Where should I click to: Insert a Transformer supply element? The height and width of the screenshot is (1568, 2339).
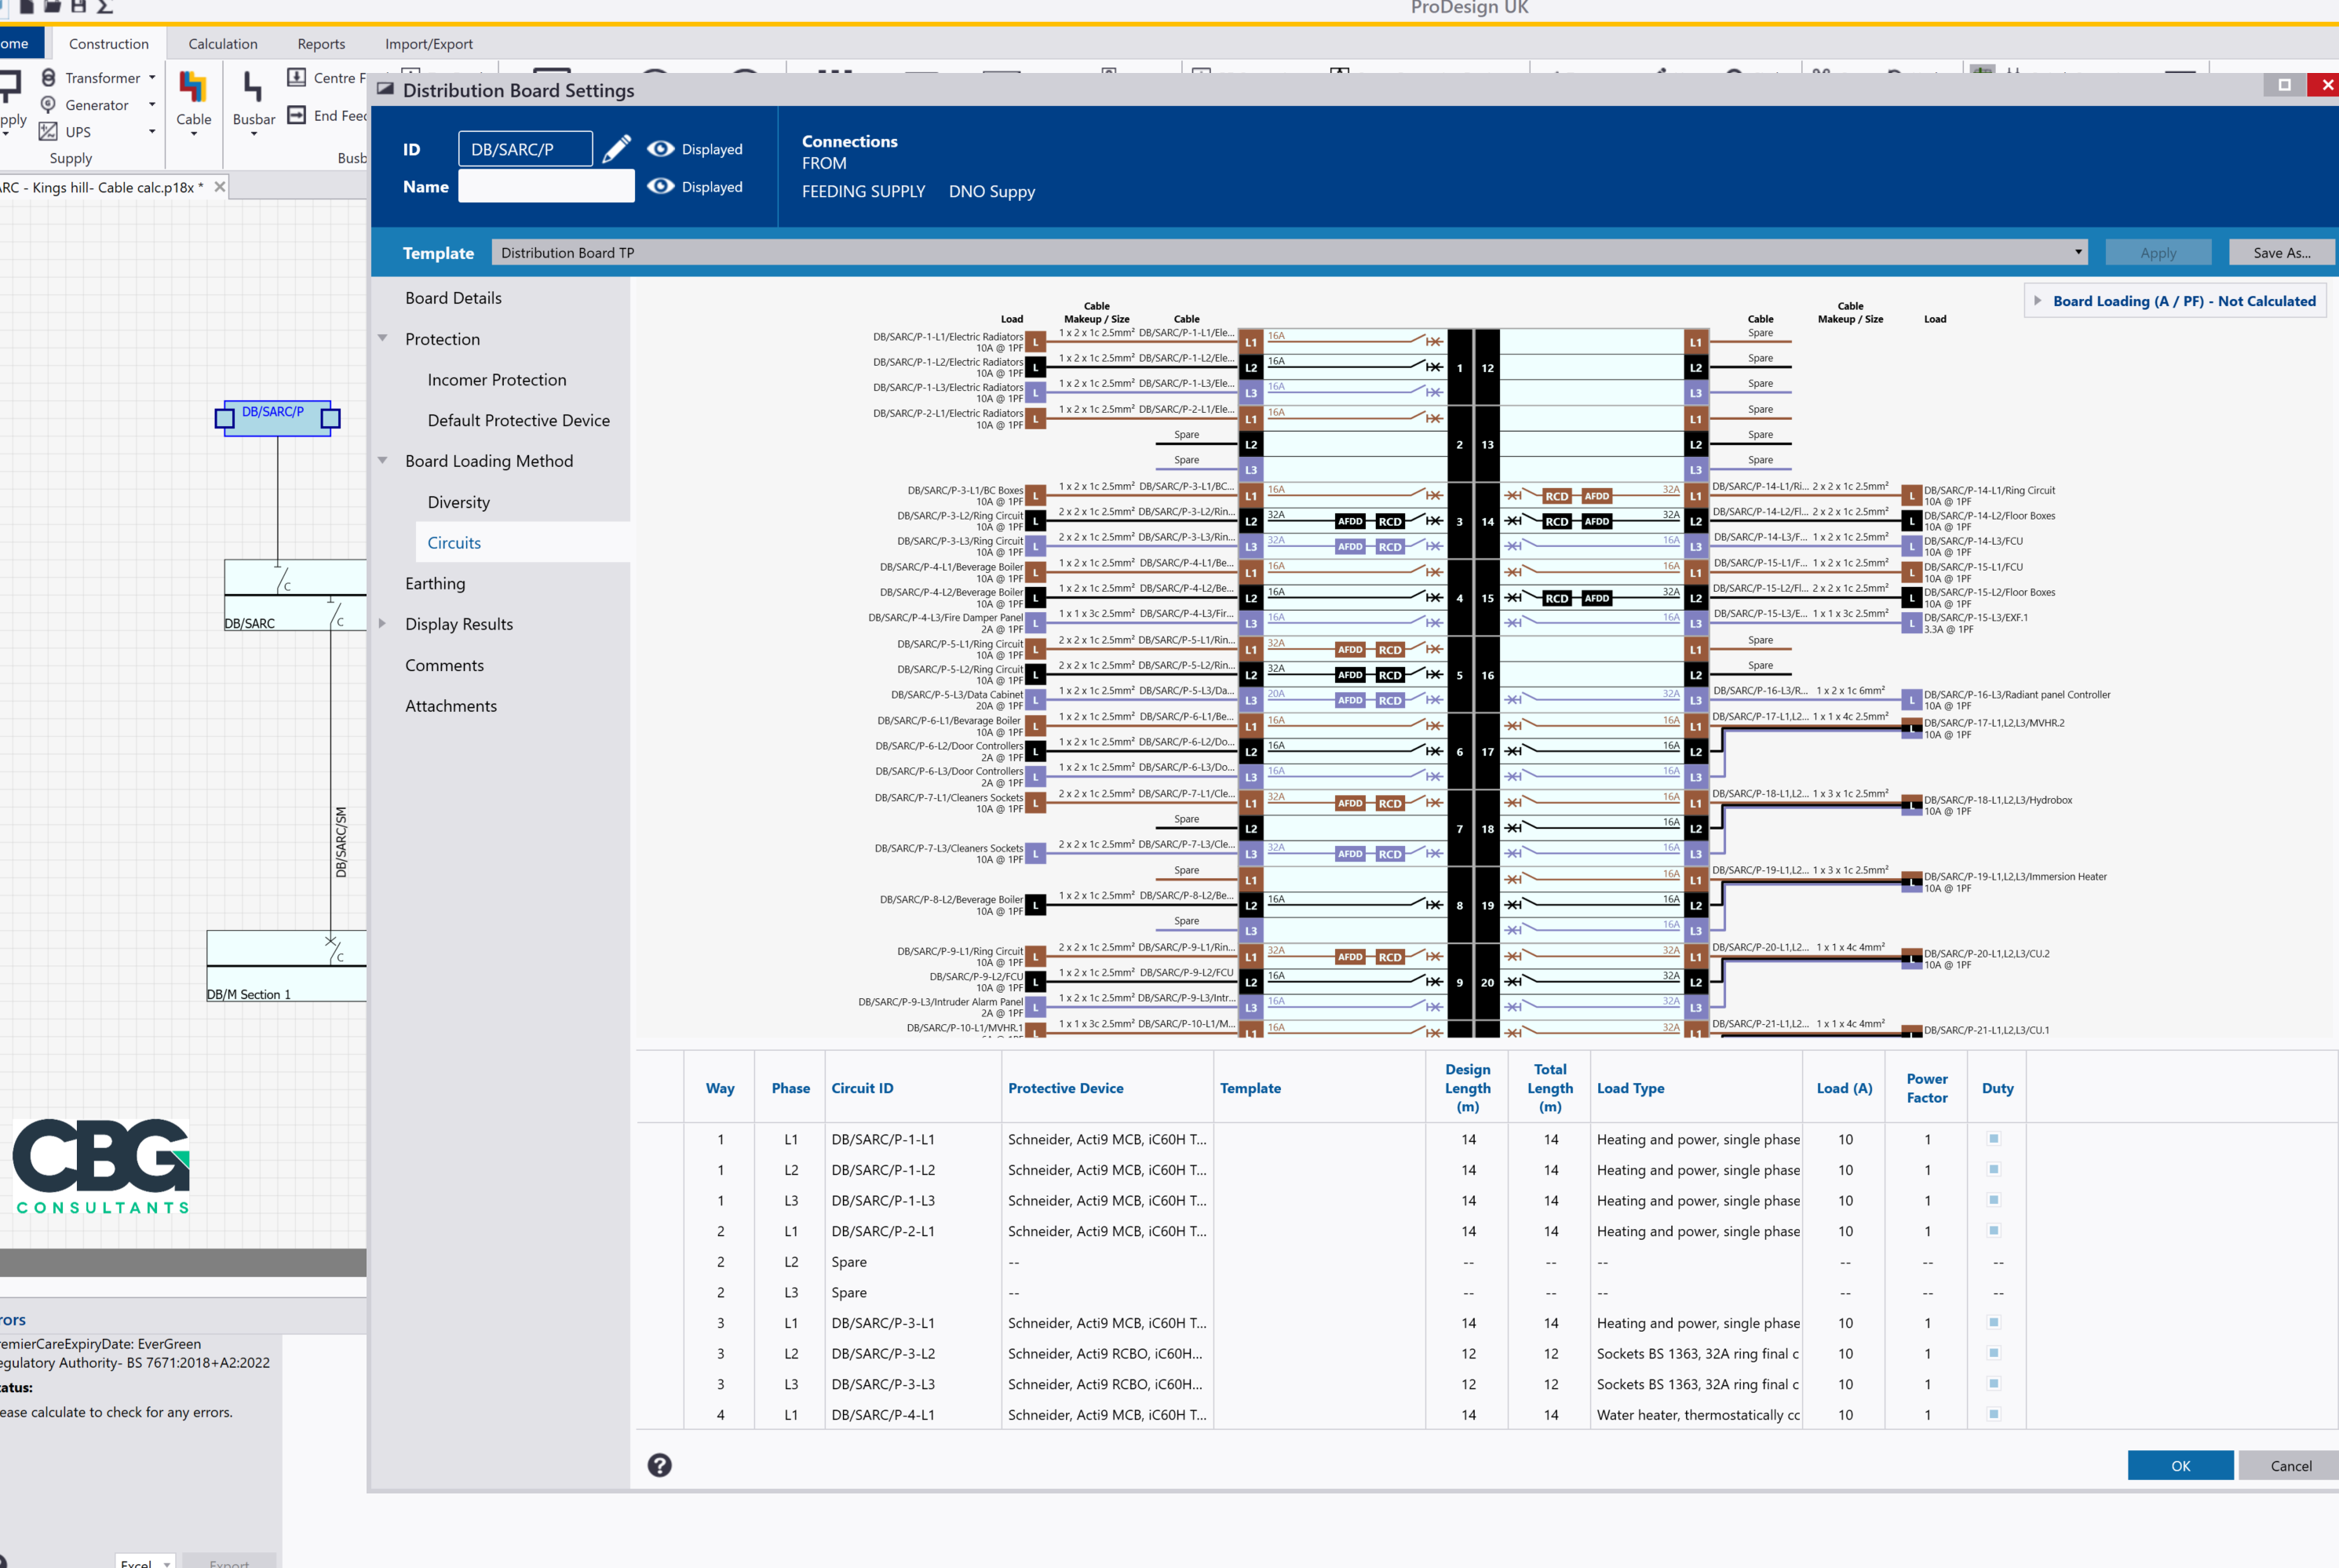click(101, 77)
